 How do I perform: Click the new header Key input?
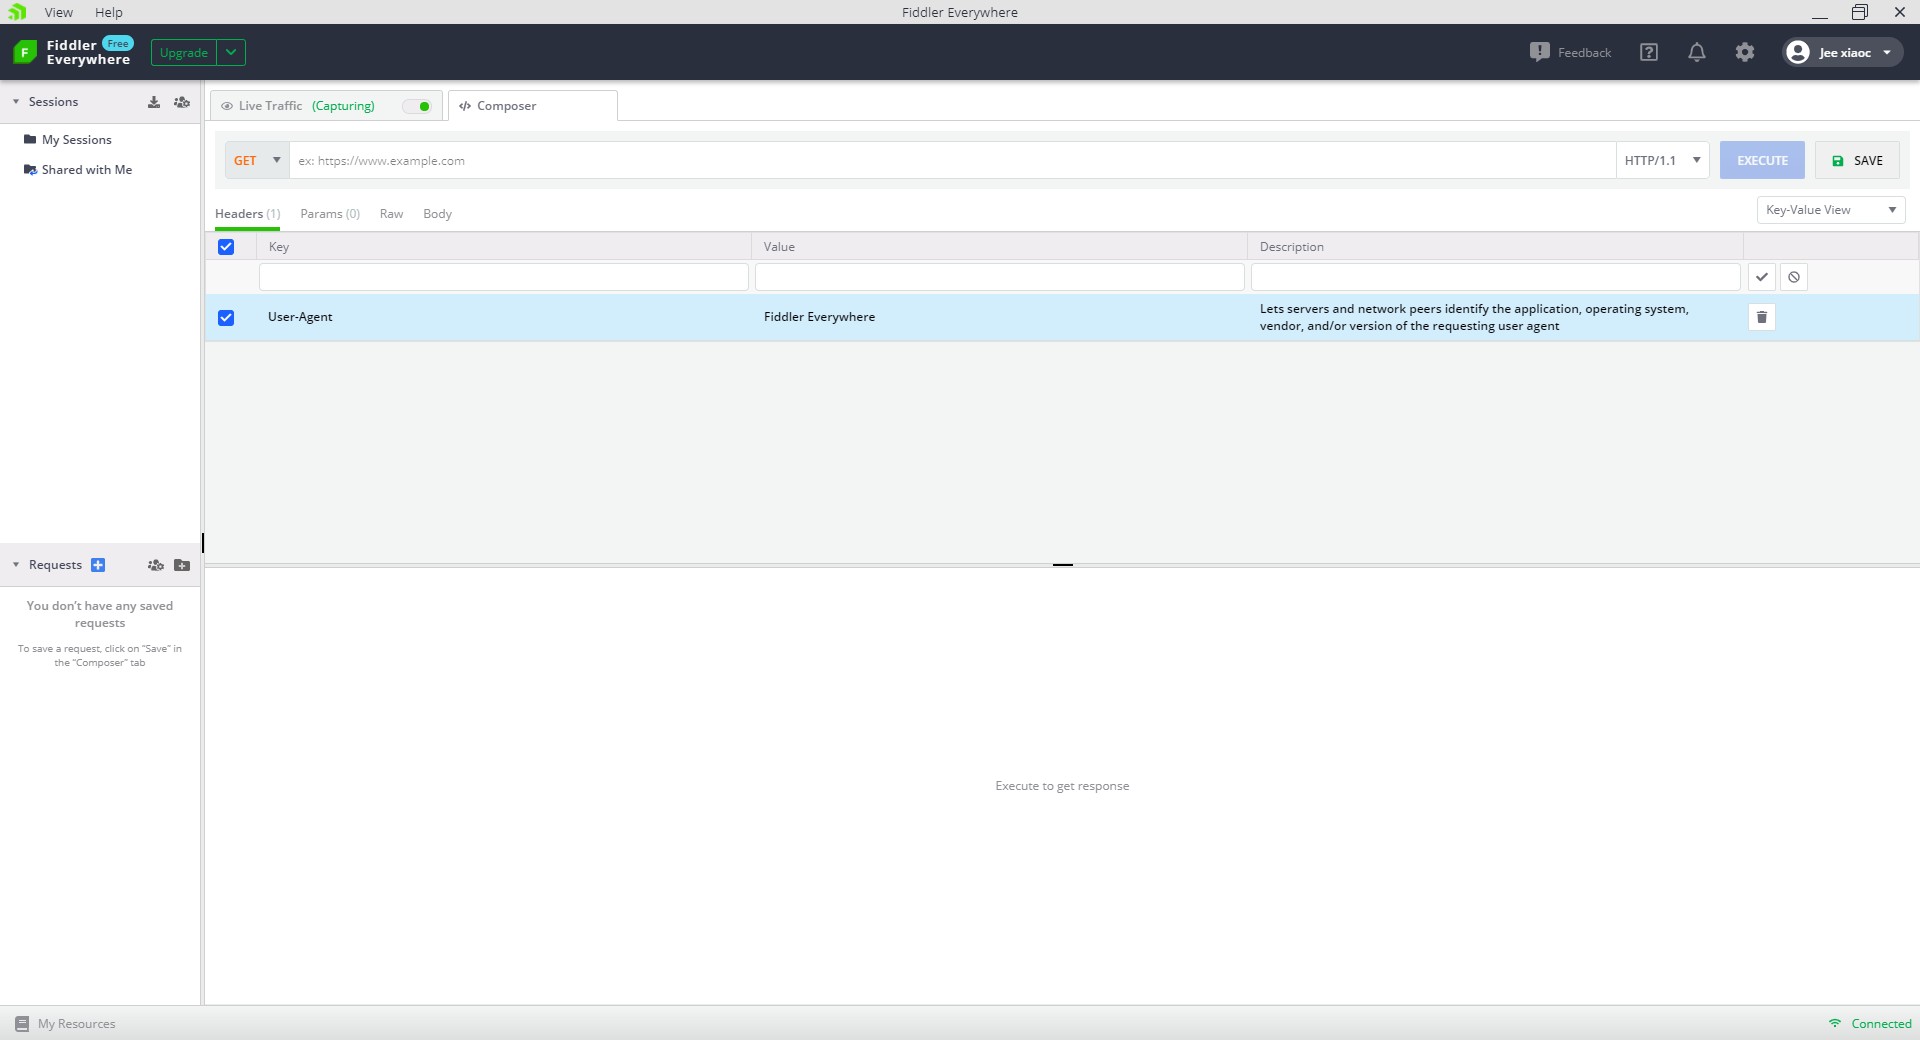[503, 277]
